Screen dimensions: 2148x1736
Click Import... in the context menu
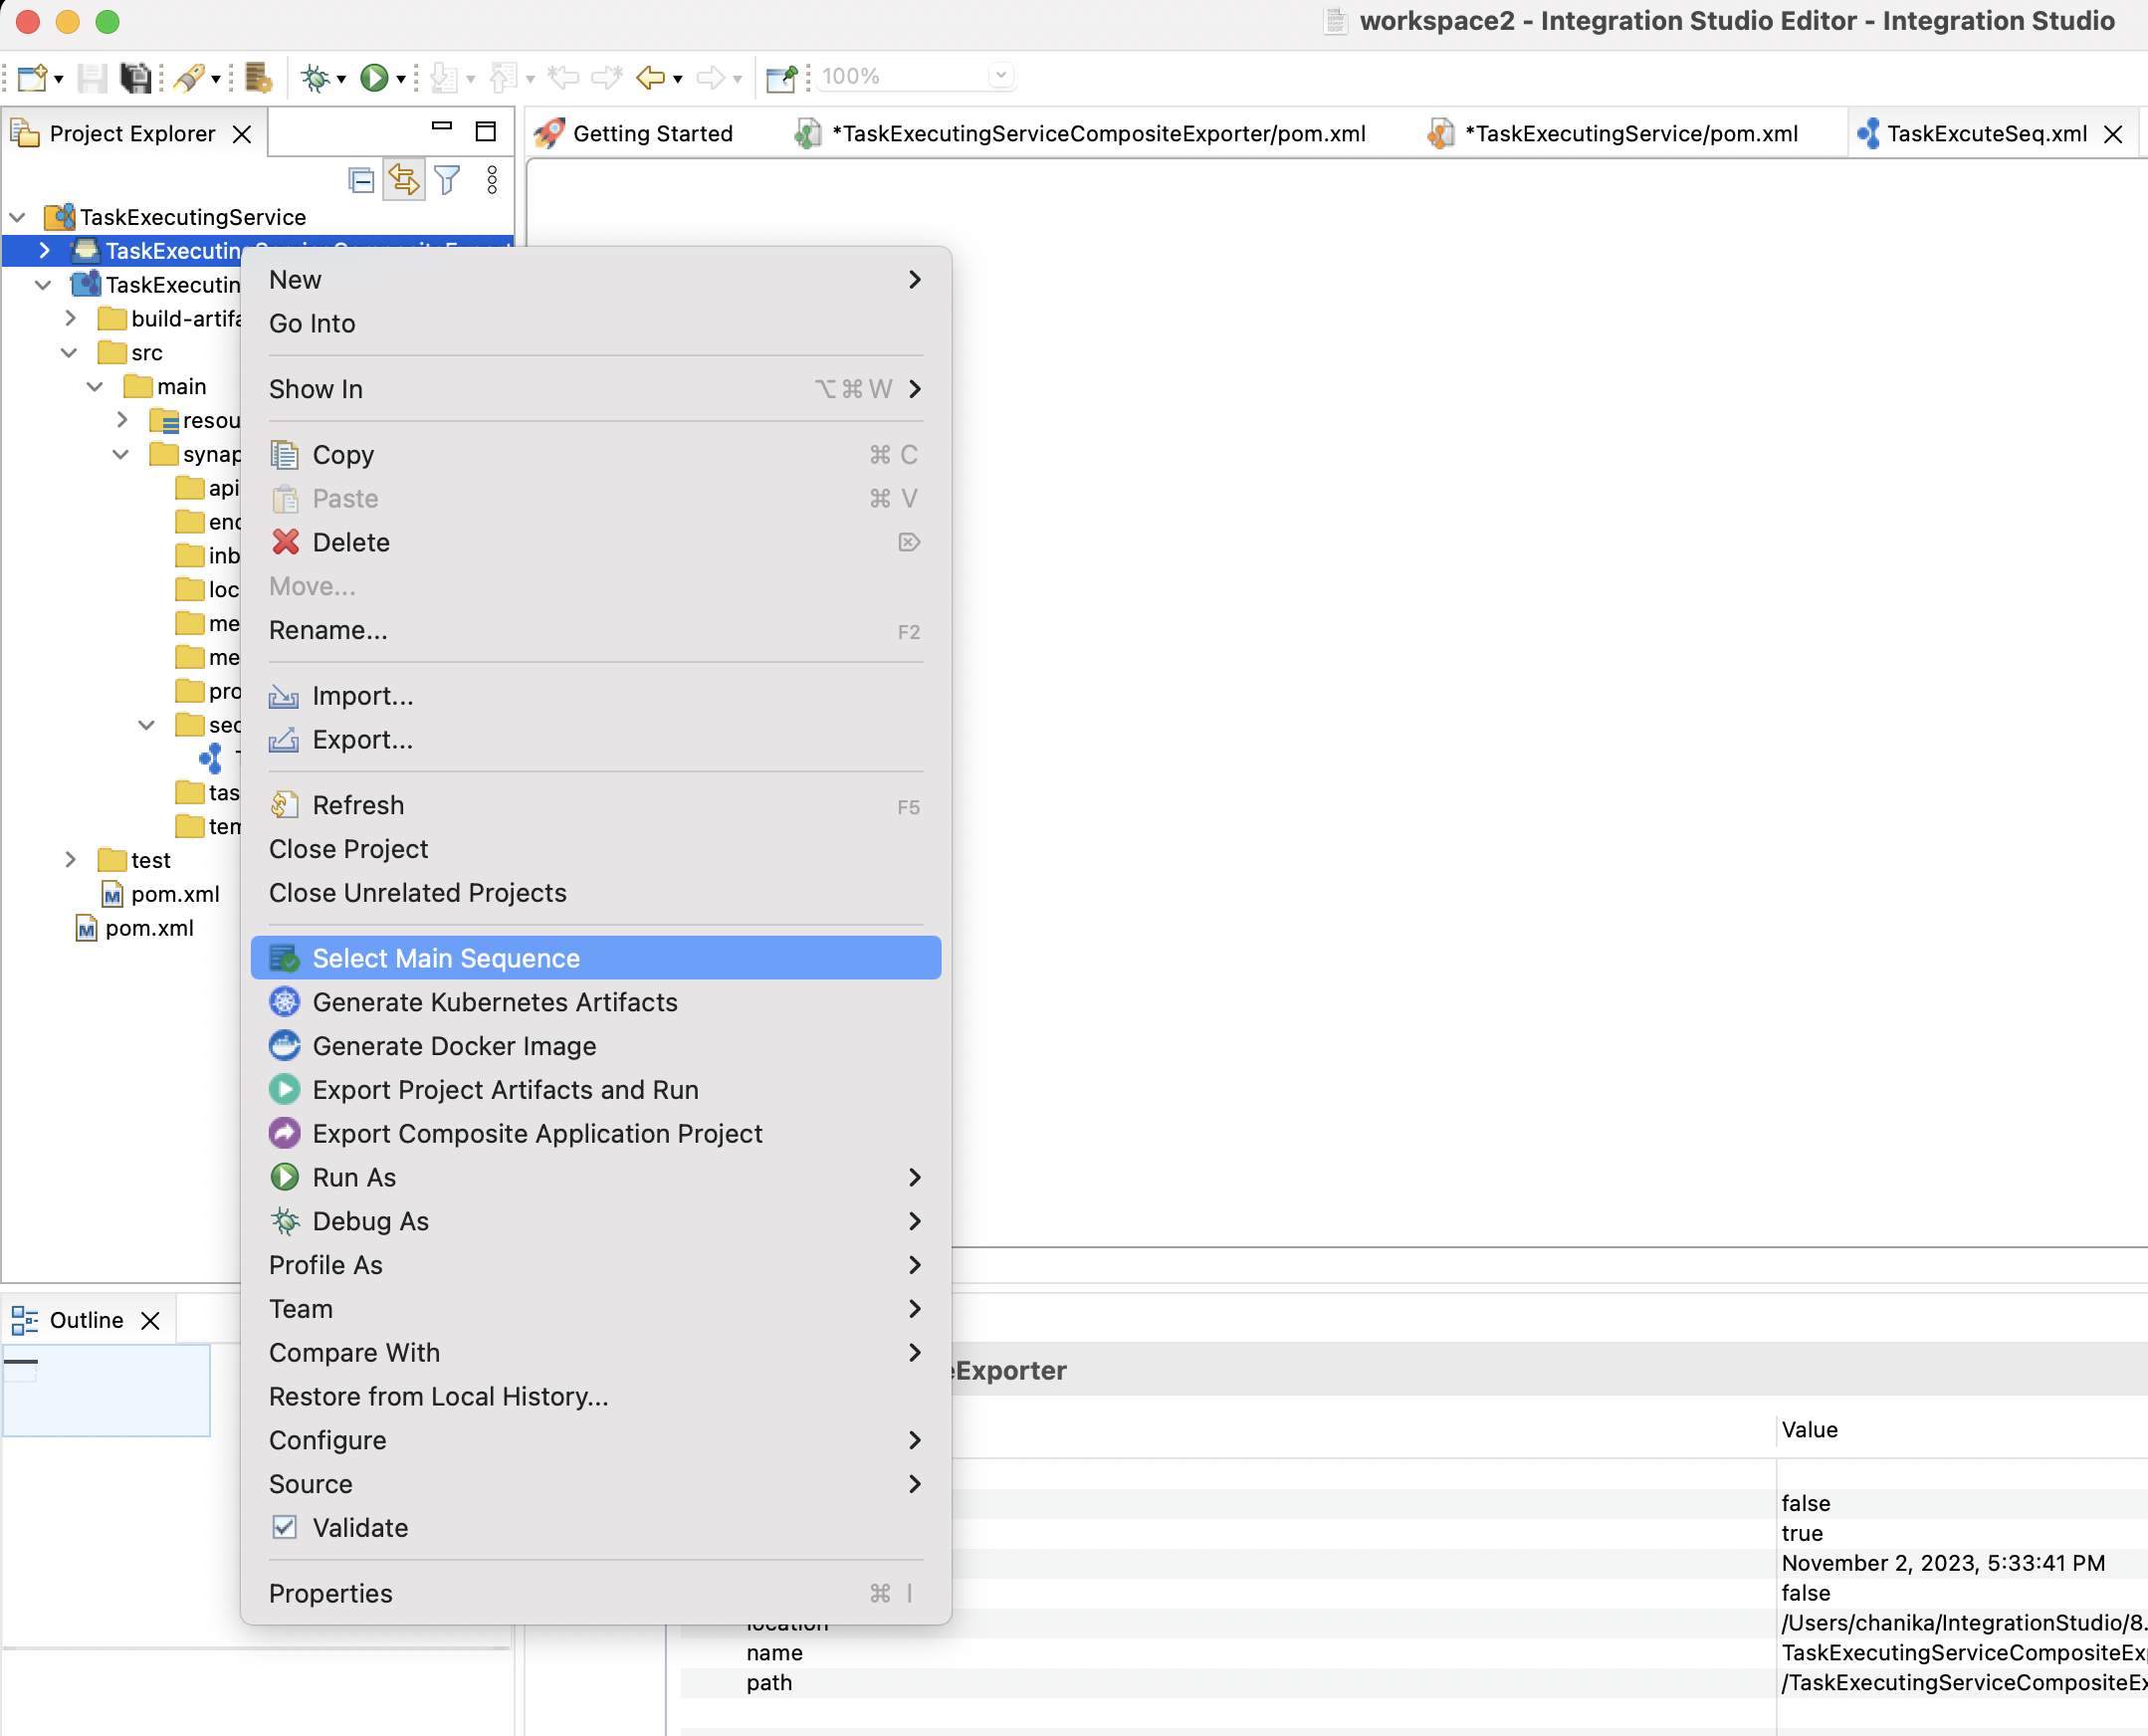tap(596, 696)
